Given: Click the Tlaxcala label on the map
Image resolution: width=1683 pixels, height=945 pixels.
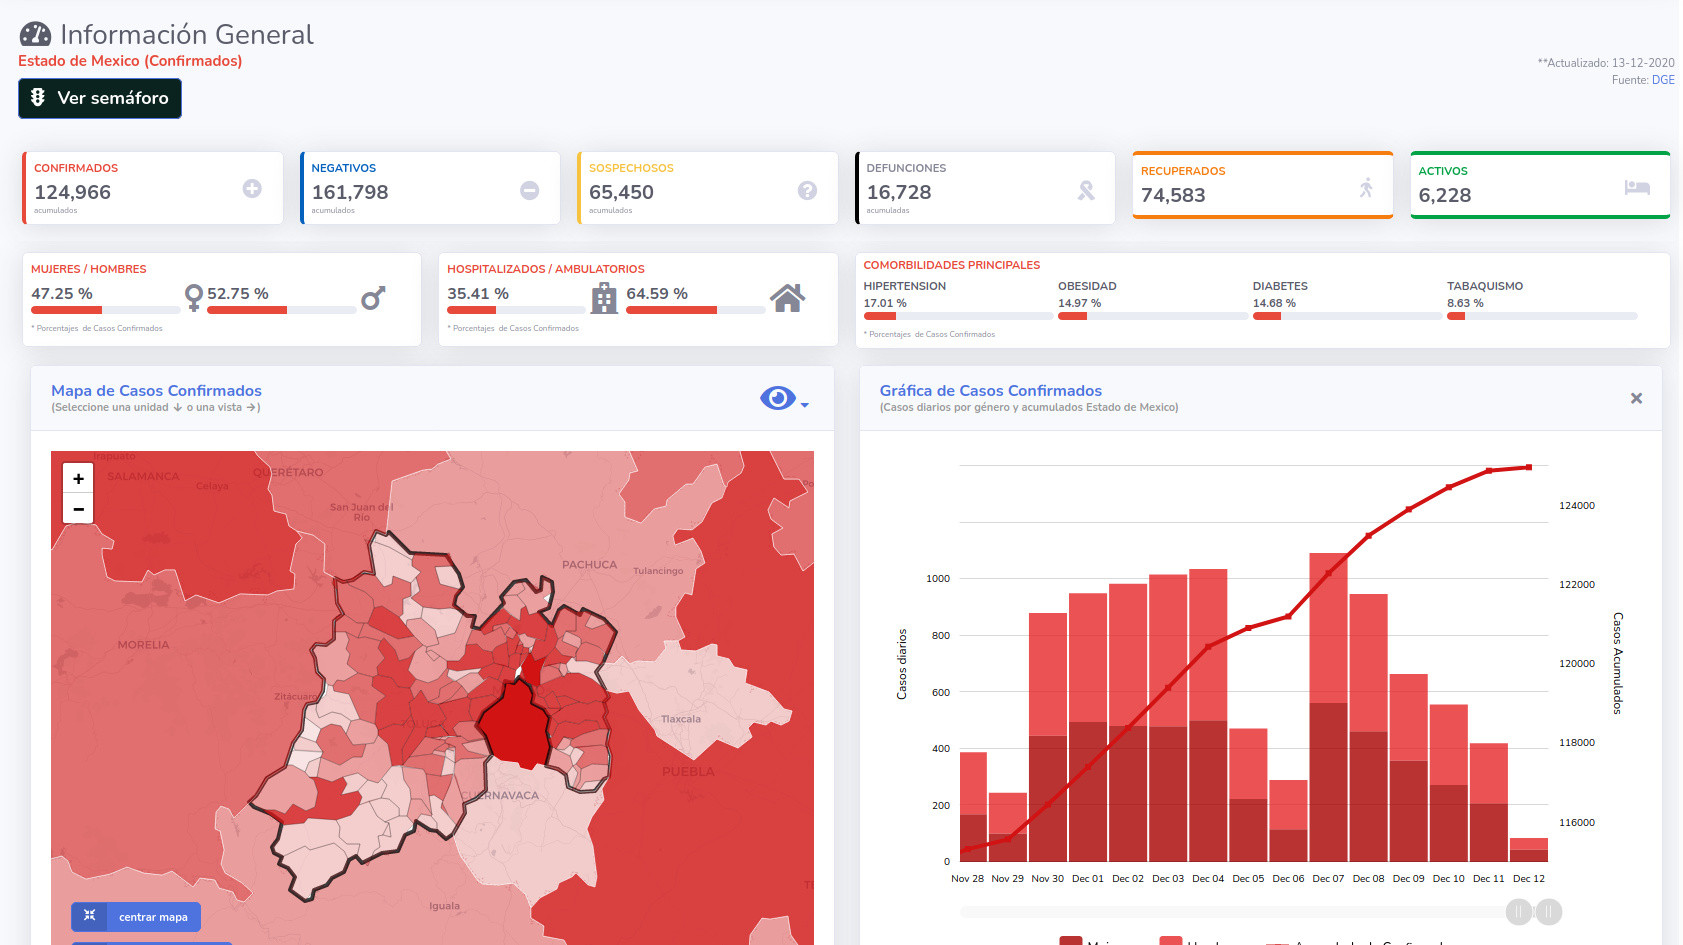Looking at the screenshot, I should click(x=680, y=719).
